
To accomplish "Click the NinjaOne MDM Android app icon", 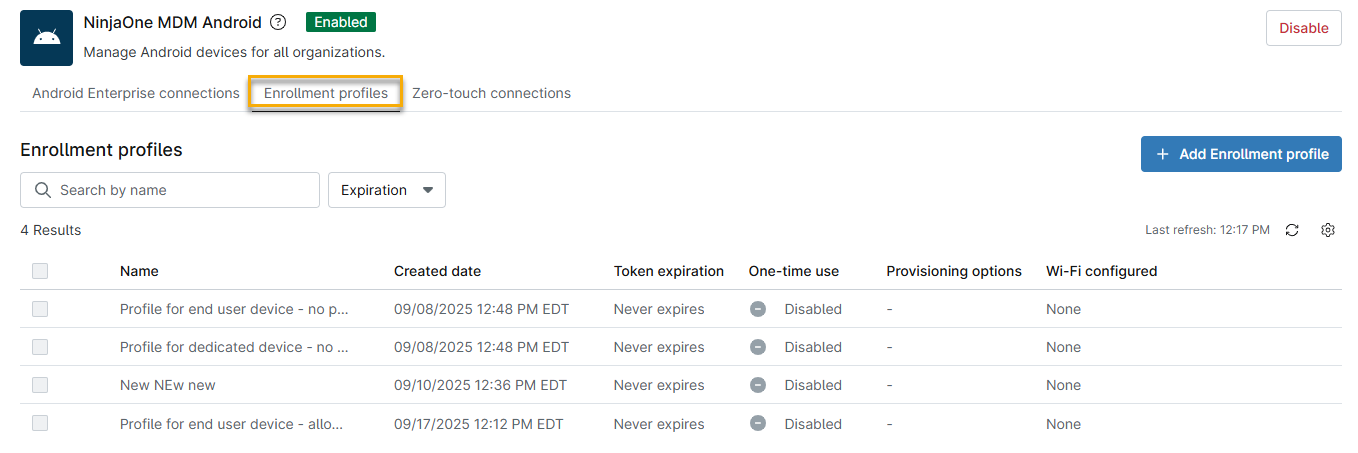I will tap(46, 38).
